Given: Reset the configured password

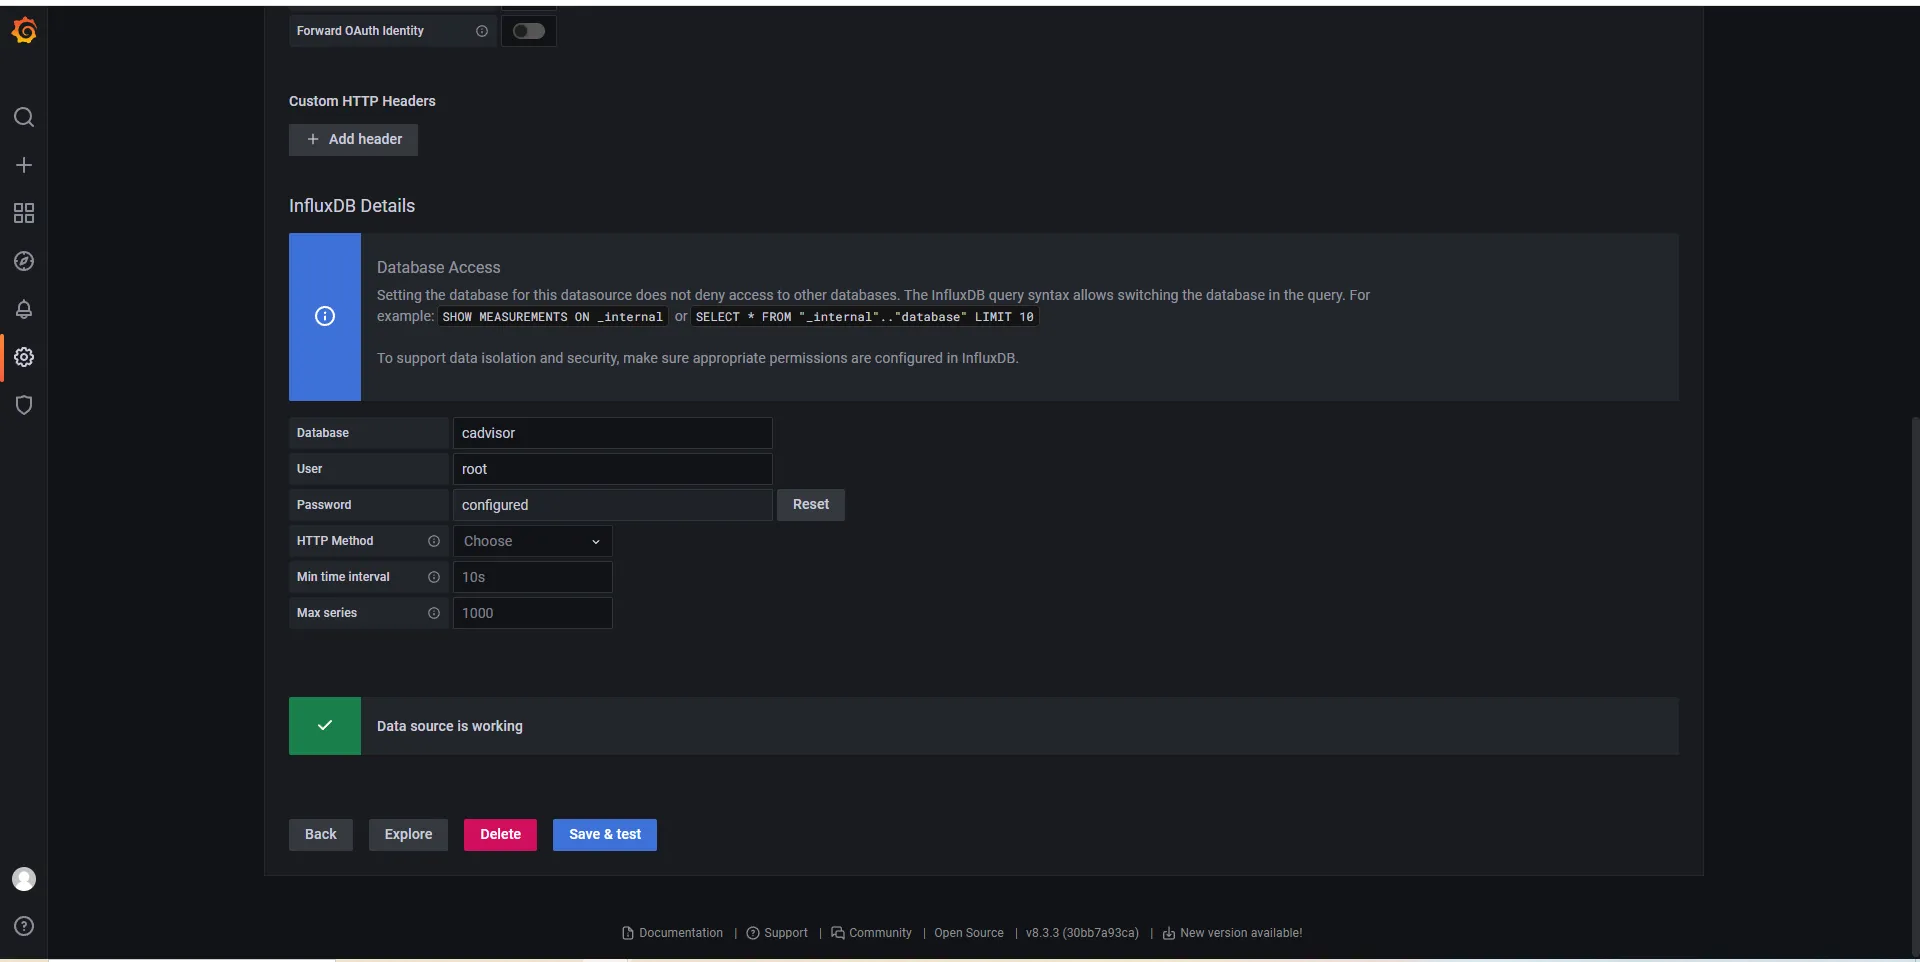Looking at the screenshot, I should point(811,505).
